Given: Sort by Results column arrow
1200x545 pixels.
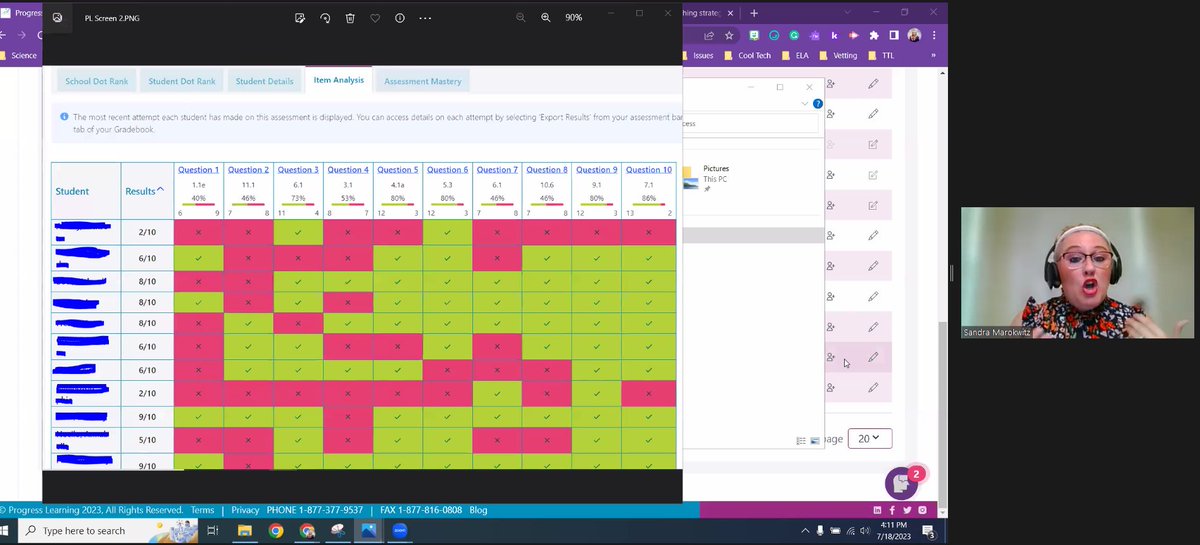Looking at the screenshot, I should click(161, 190).
